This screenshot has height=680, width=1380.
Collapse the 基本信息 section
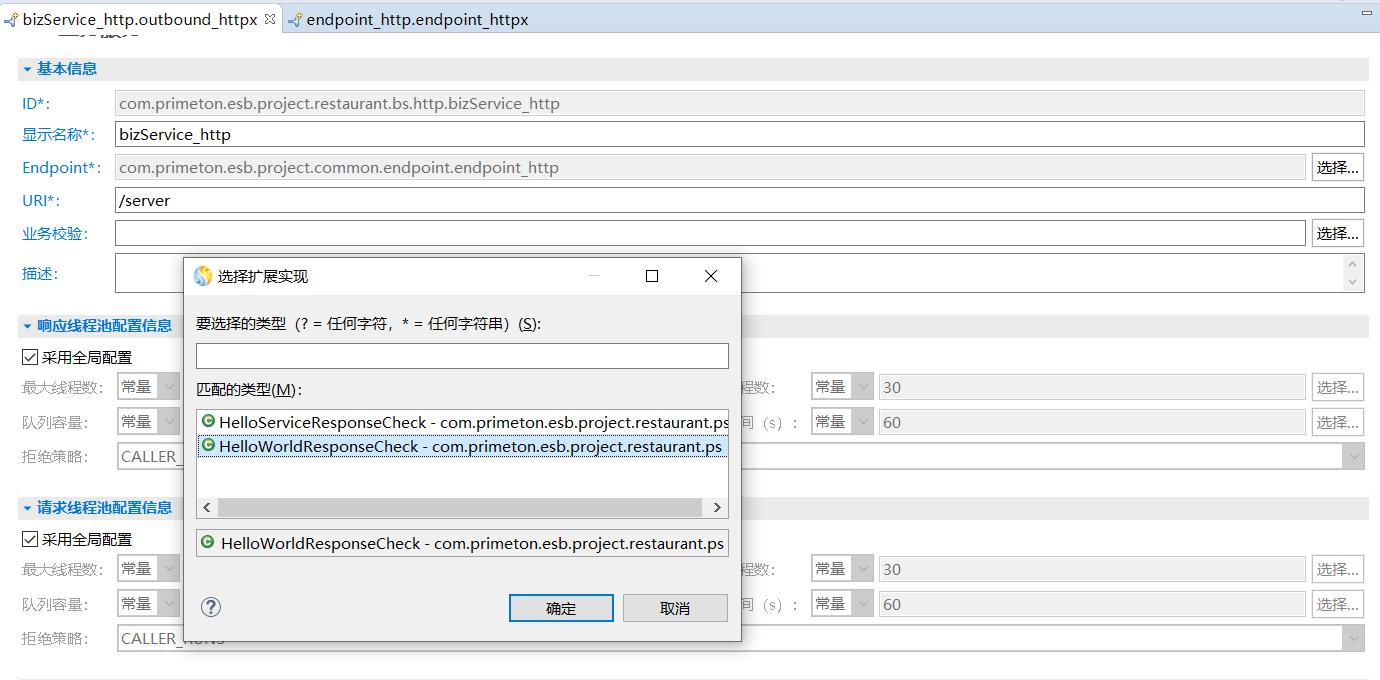(28, 69)
